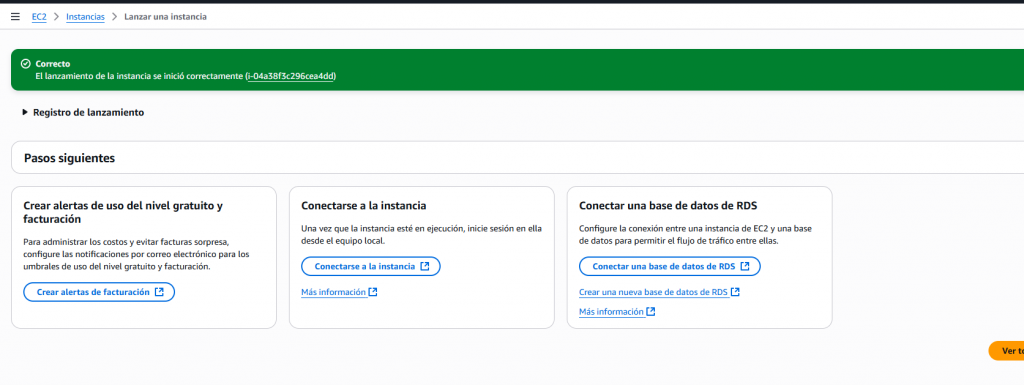Click Crear alertas de facturación button
Screen dimensions: 1024x385
point(99,292)
